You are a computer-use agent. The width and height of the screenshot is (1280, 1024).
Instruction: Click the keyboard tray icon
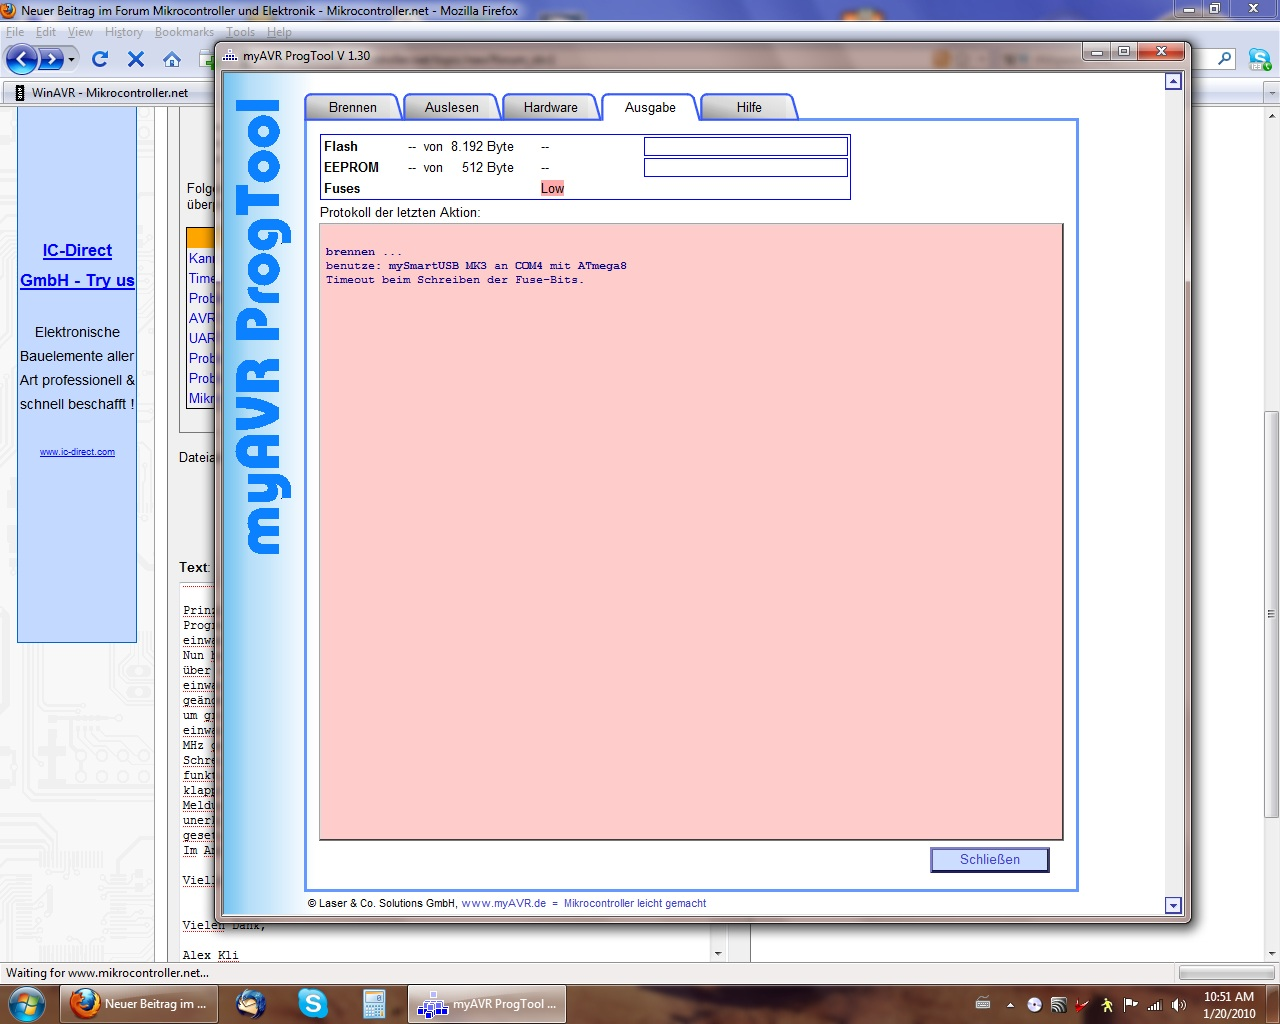[983, 1005]
